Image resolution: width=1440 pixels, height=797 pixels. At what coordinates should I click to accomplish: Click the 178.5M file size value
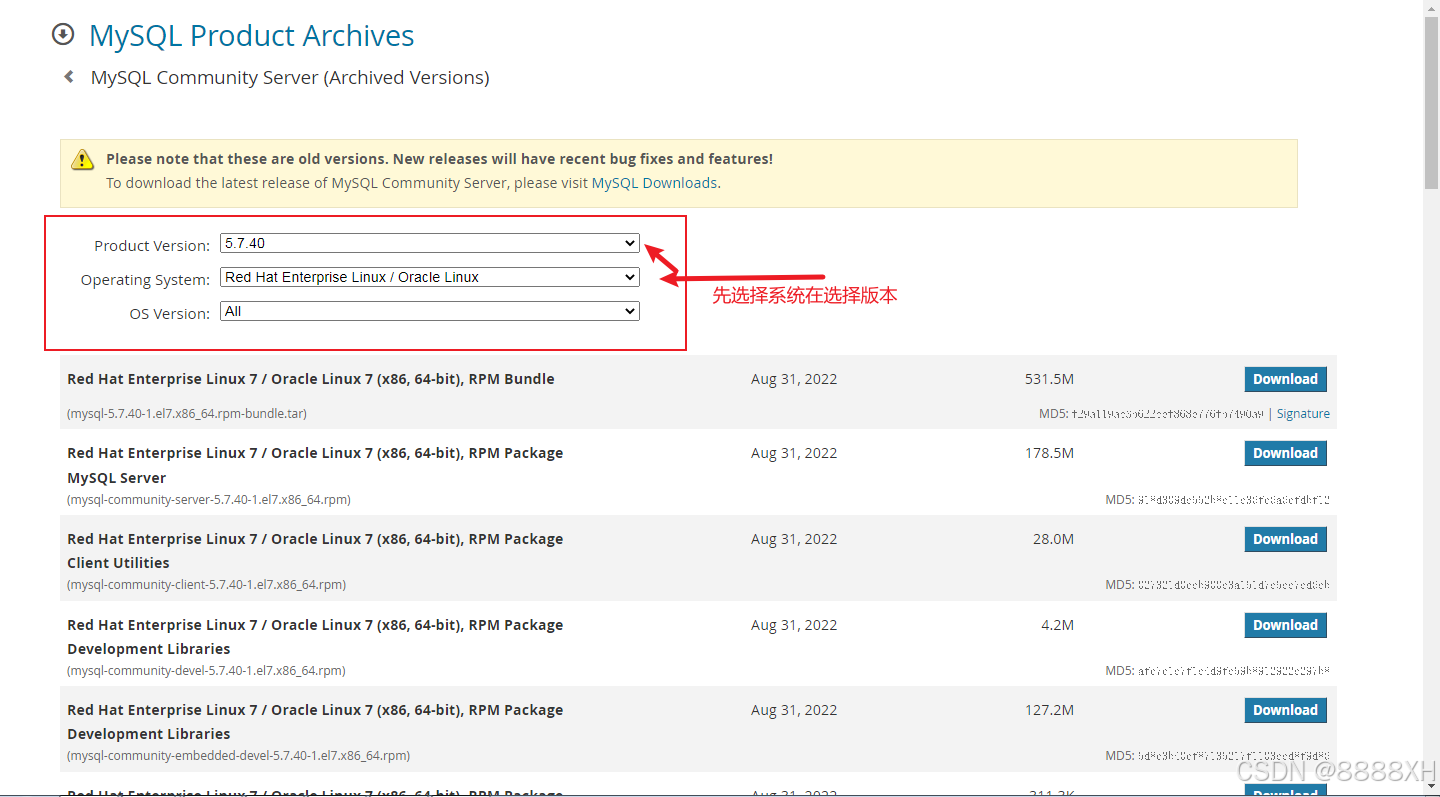(1049, 453)
